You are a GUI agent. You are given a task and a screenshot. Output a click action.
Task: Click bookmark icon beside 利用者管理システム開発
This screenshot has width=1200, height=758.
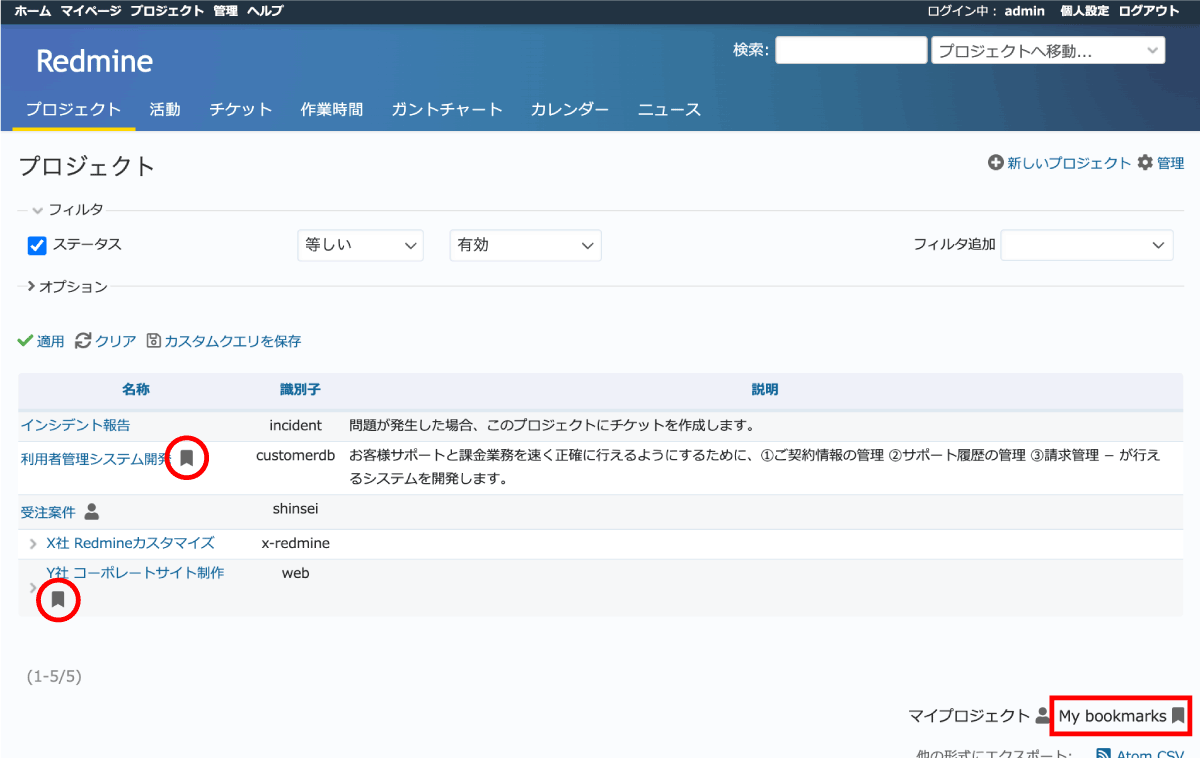pos(186,458)
